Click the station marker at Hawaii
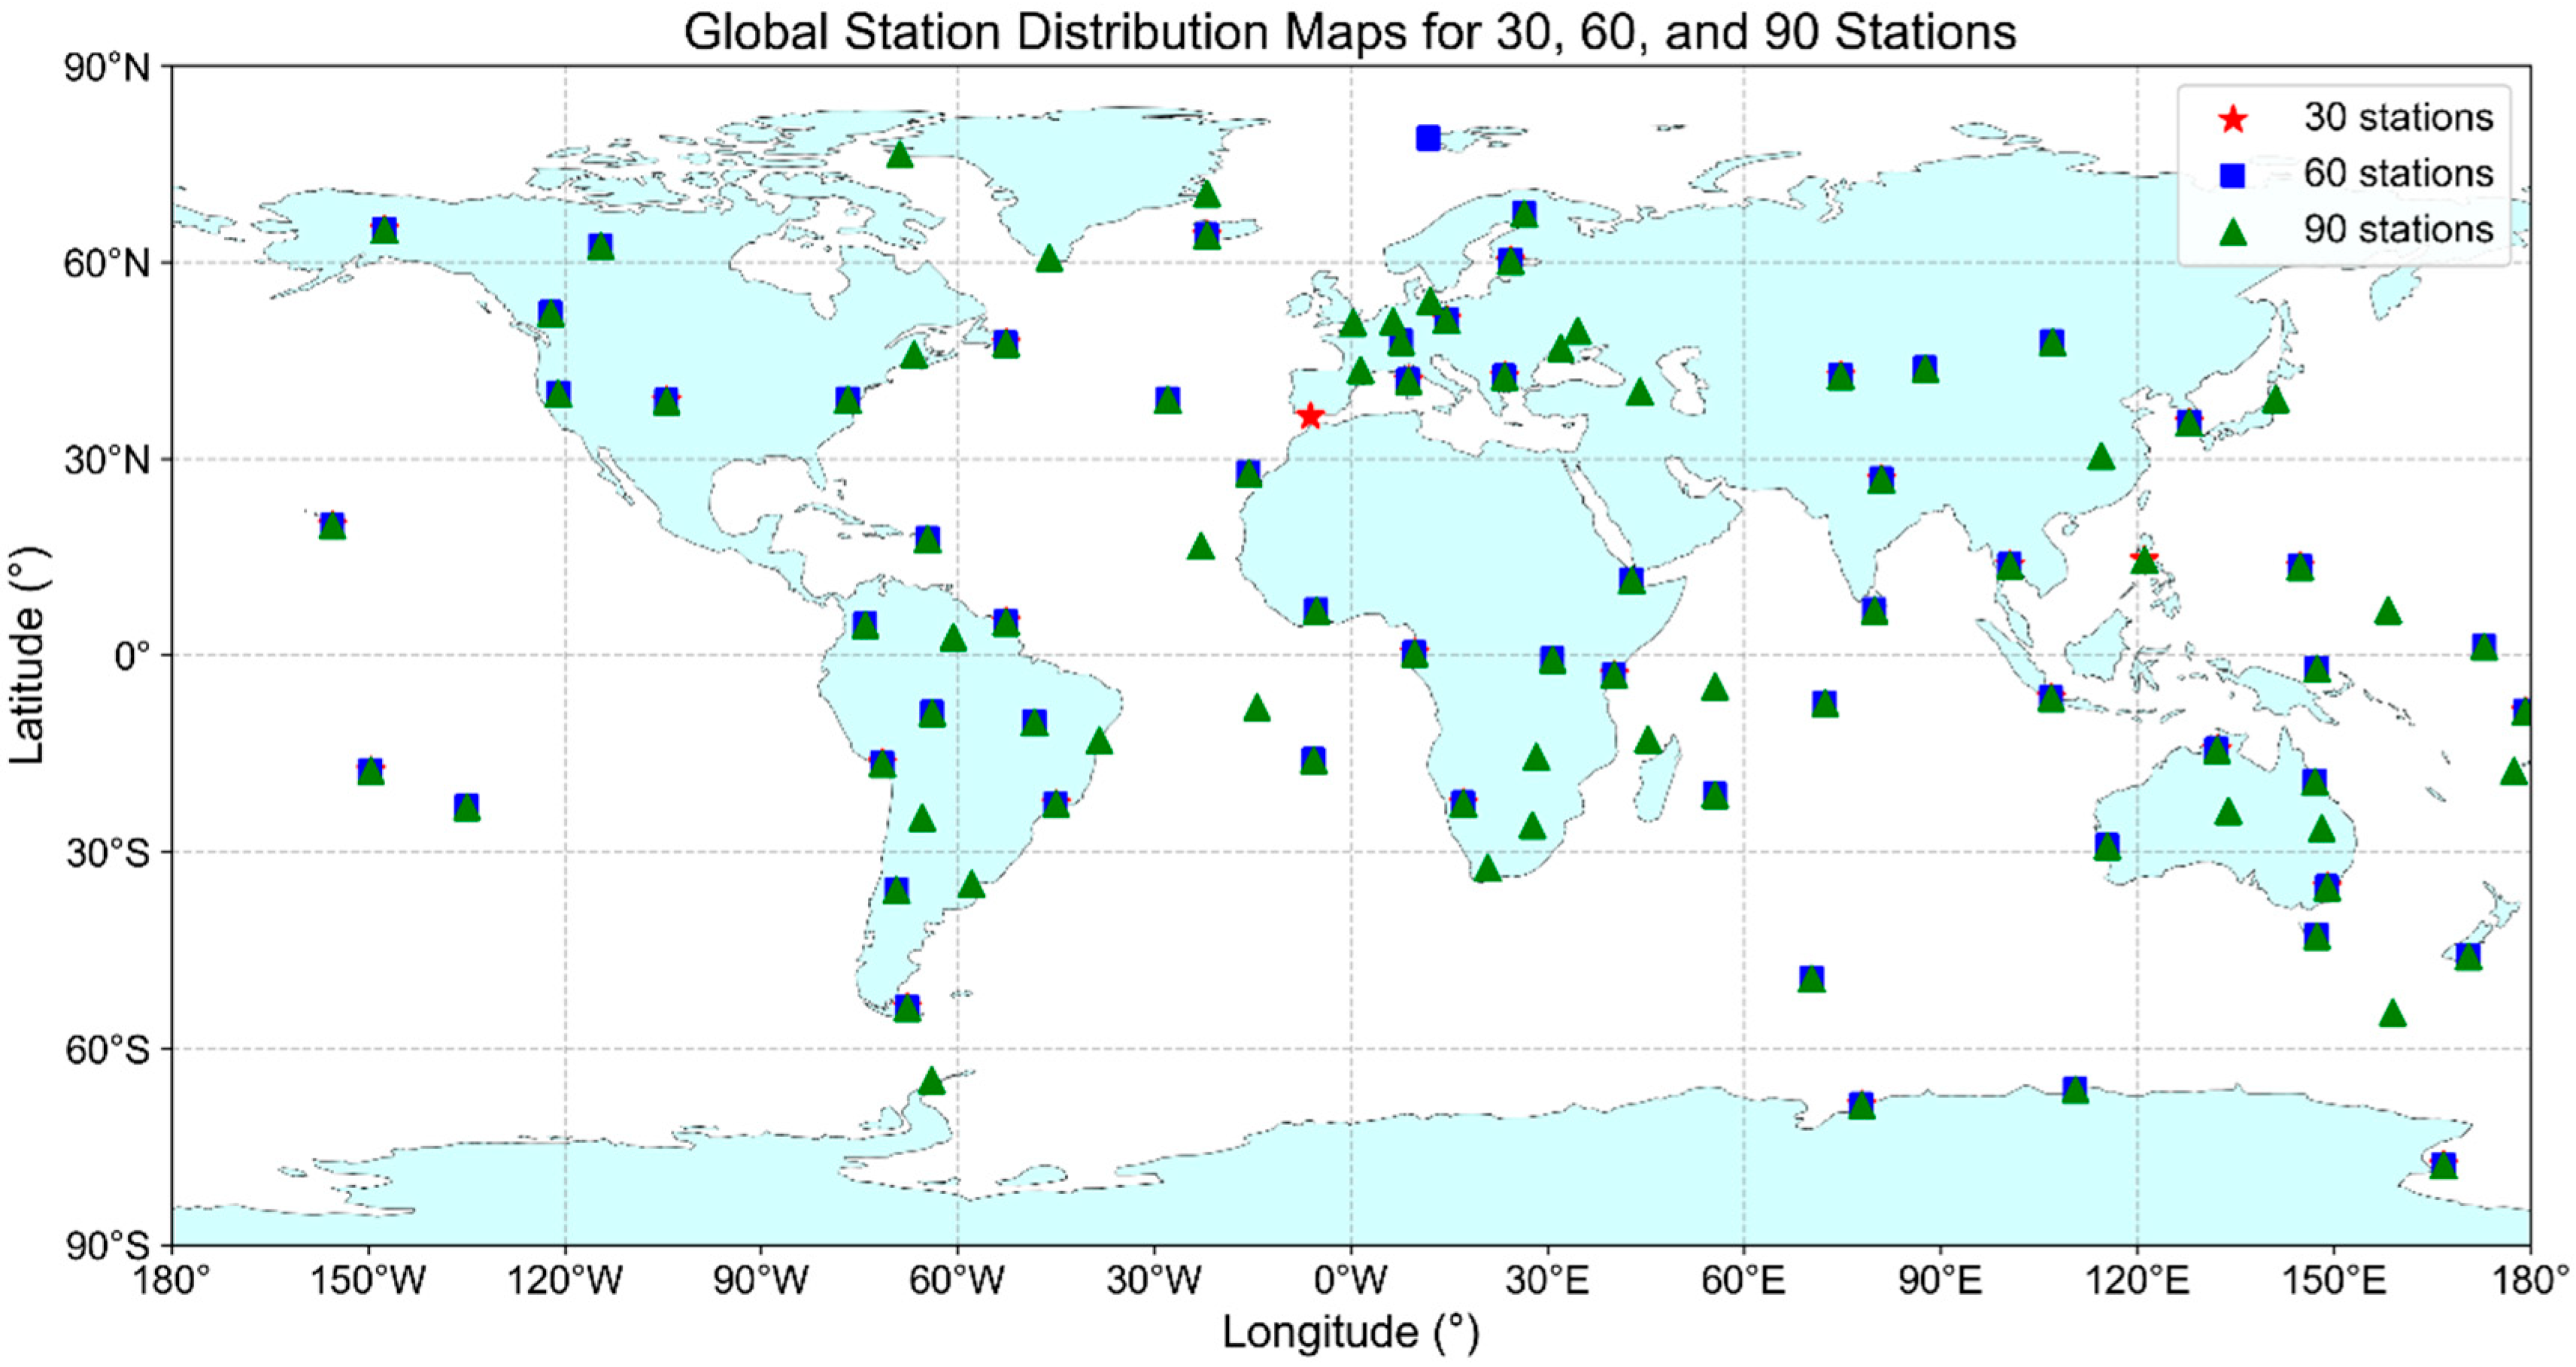Viewport: 2576px width, 1367px height. click(x=333, y=525)
